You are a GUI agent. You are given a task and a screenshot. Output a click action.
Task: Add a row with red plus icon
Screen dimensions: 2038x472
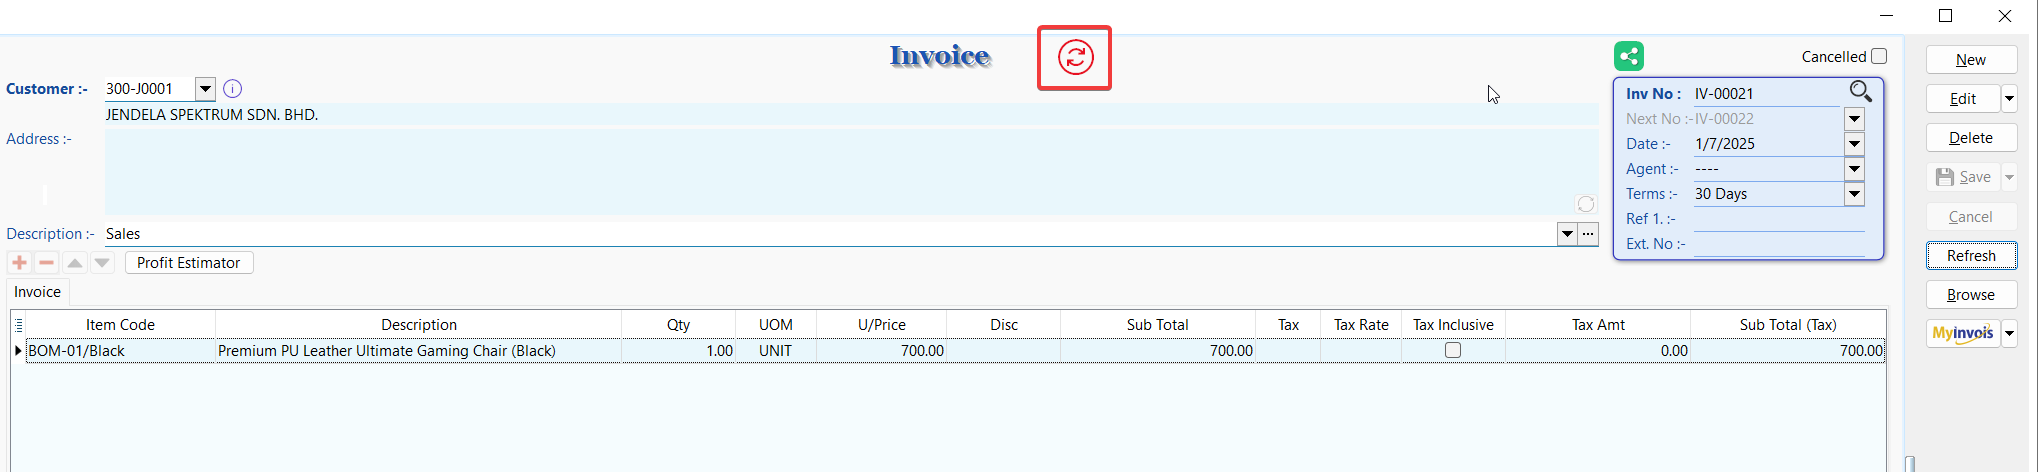19,263
